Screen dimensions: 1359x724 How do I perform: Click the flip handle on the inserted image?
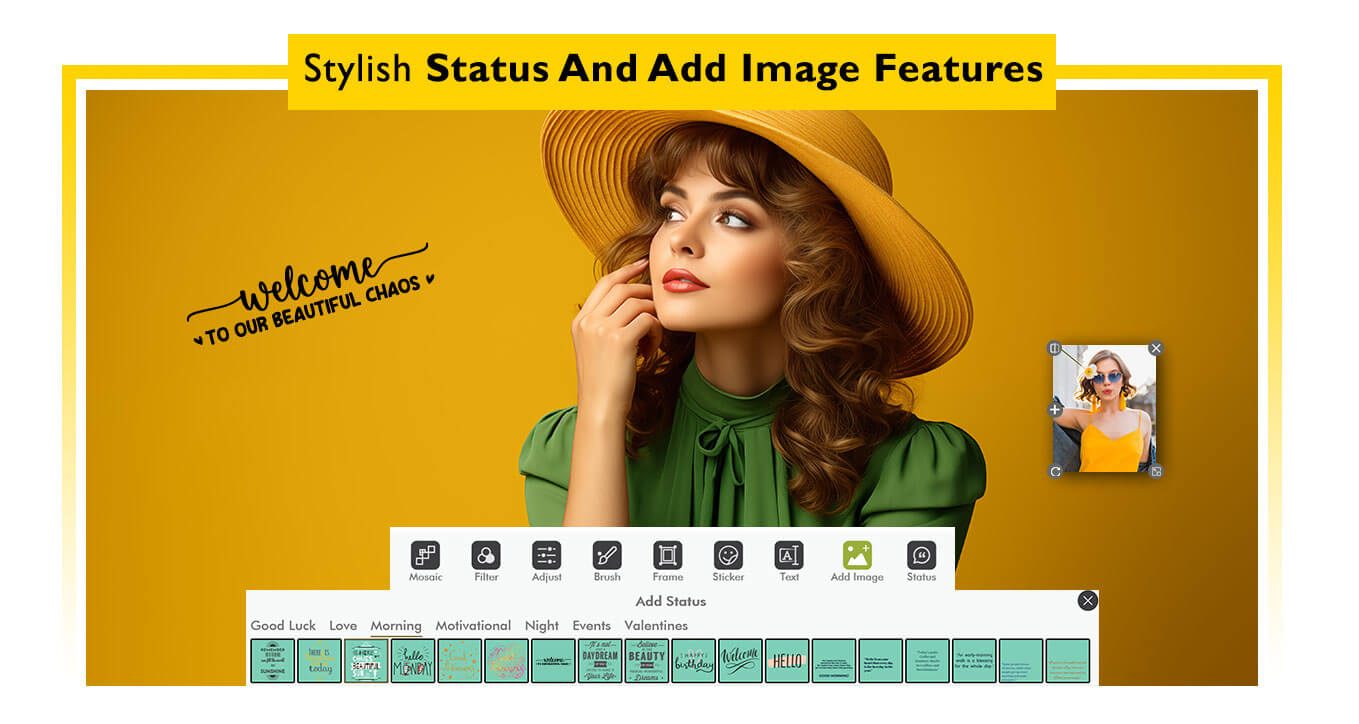(1054, 348)
